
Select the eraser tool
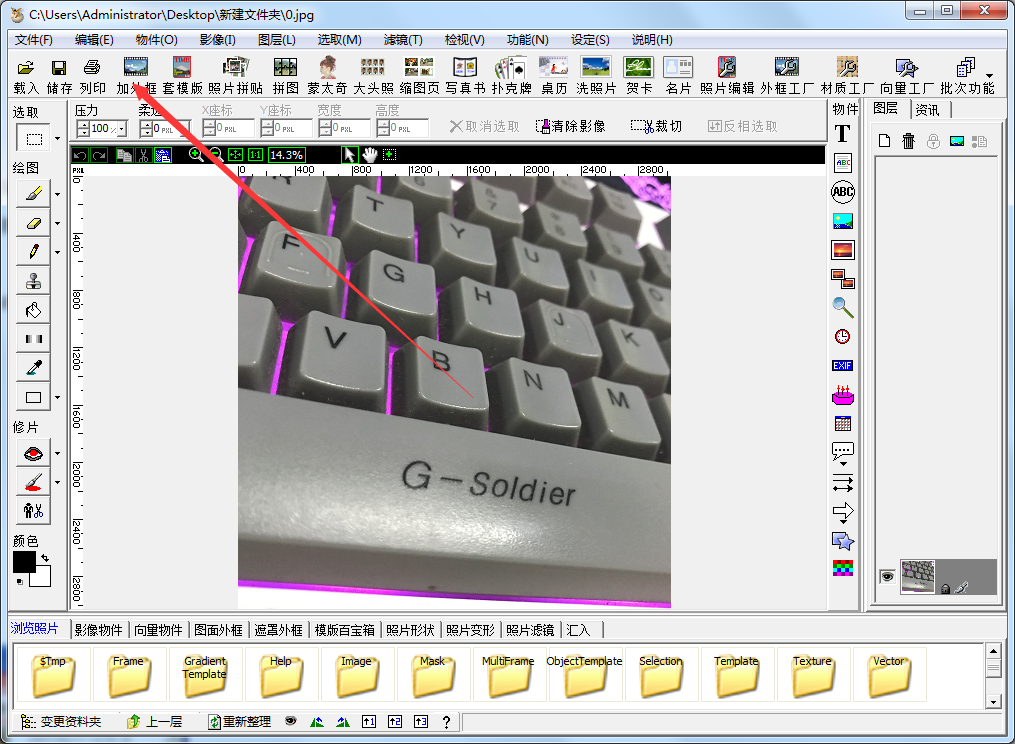tap(33, 223)
